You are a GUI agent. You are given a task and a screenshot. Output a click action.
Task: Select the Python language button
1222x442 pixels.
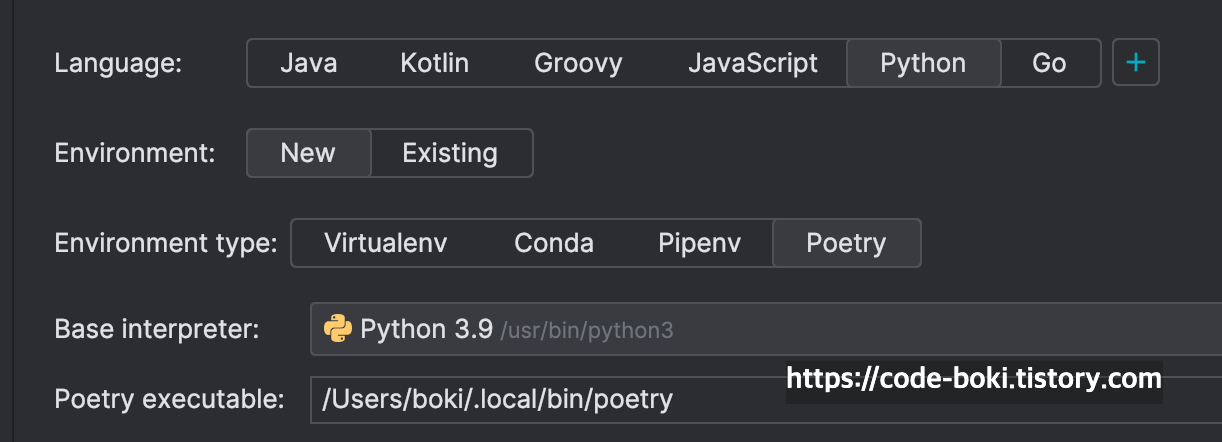coord(923,63)
